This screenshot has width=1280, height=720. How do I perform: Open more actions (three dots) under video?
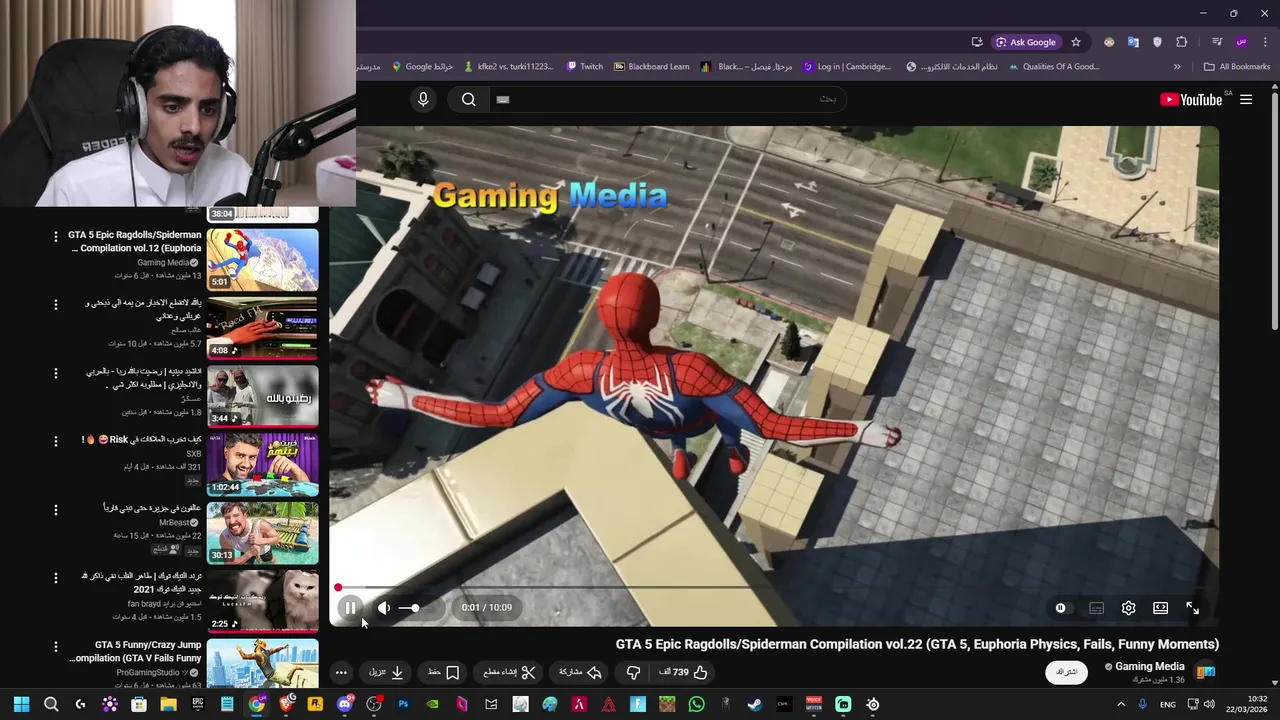coord(341,672)
